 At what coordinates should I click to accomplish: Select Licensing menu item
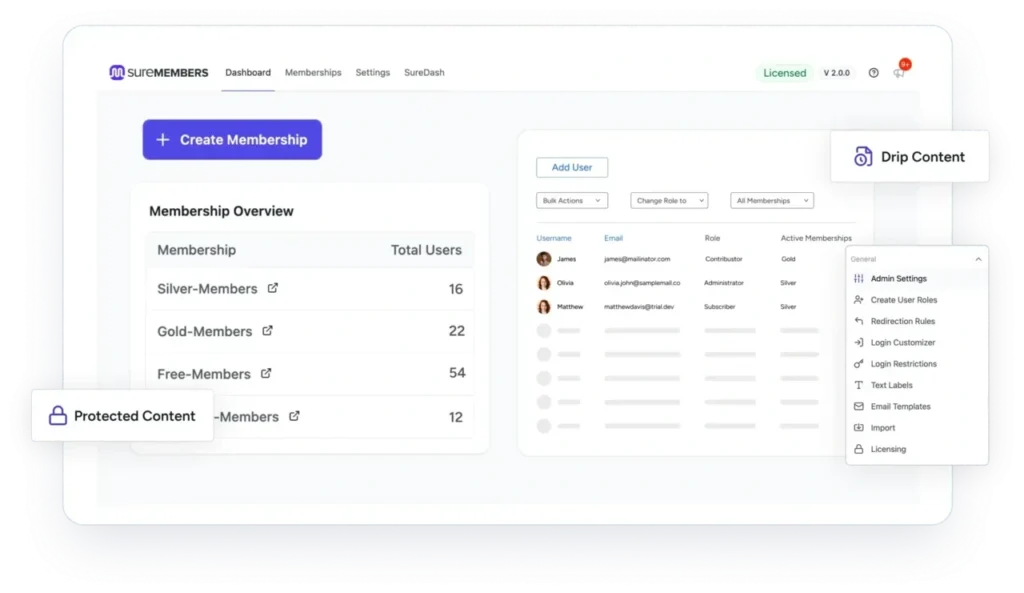[917, 449]
